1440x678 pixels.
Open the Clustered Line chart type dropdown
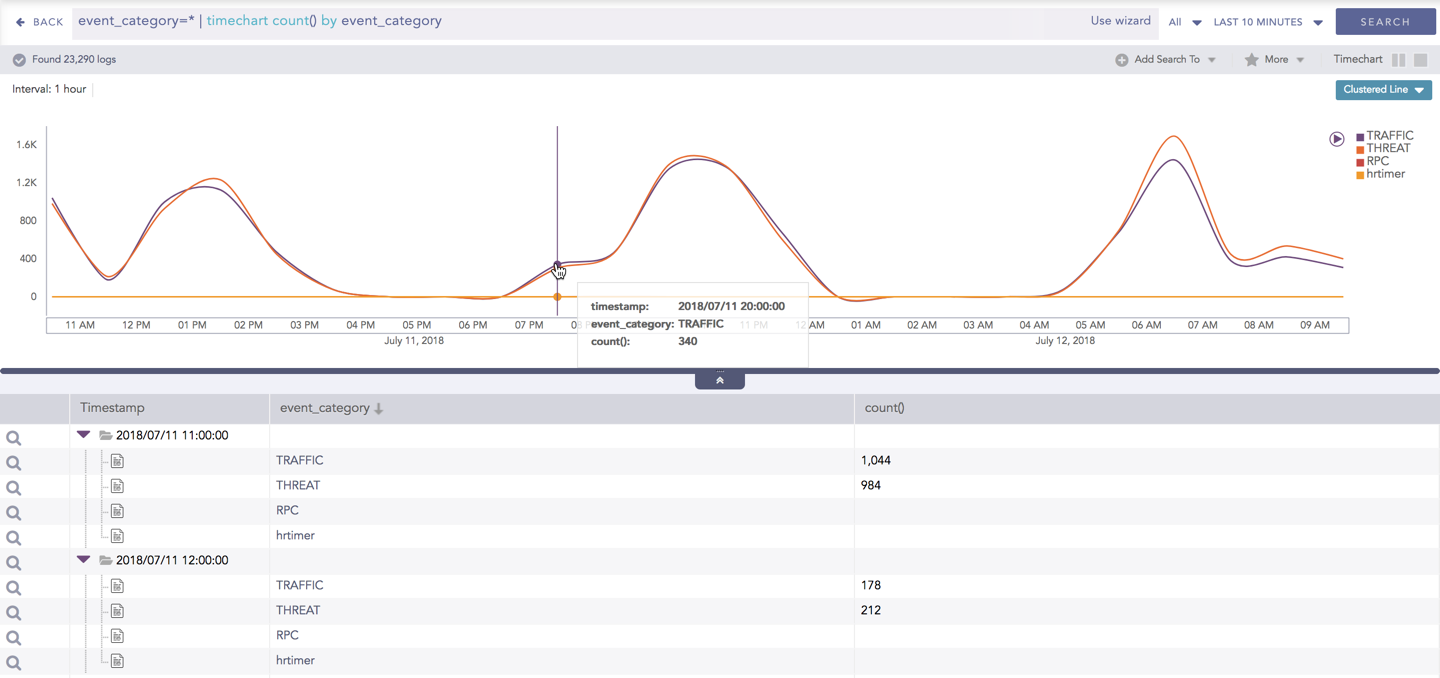coord(1383,90)
